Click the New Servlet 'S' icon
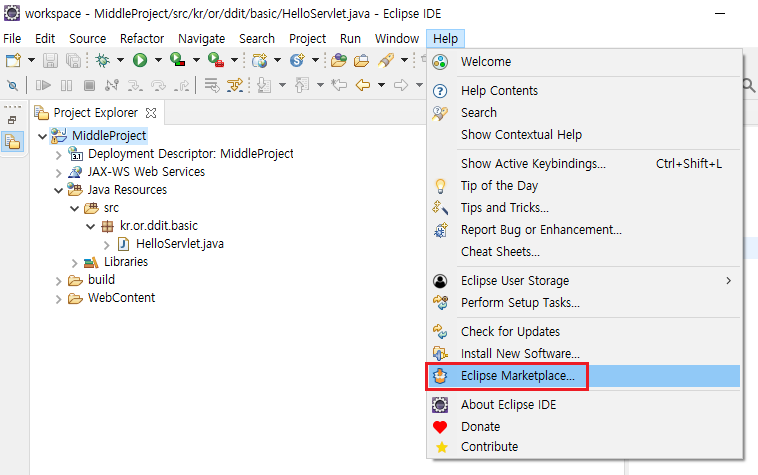This screenshot has width=758, height=475. (x=297, y=60)
